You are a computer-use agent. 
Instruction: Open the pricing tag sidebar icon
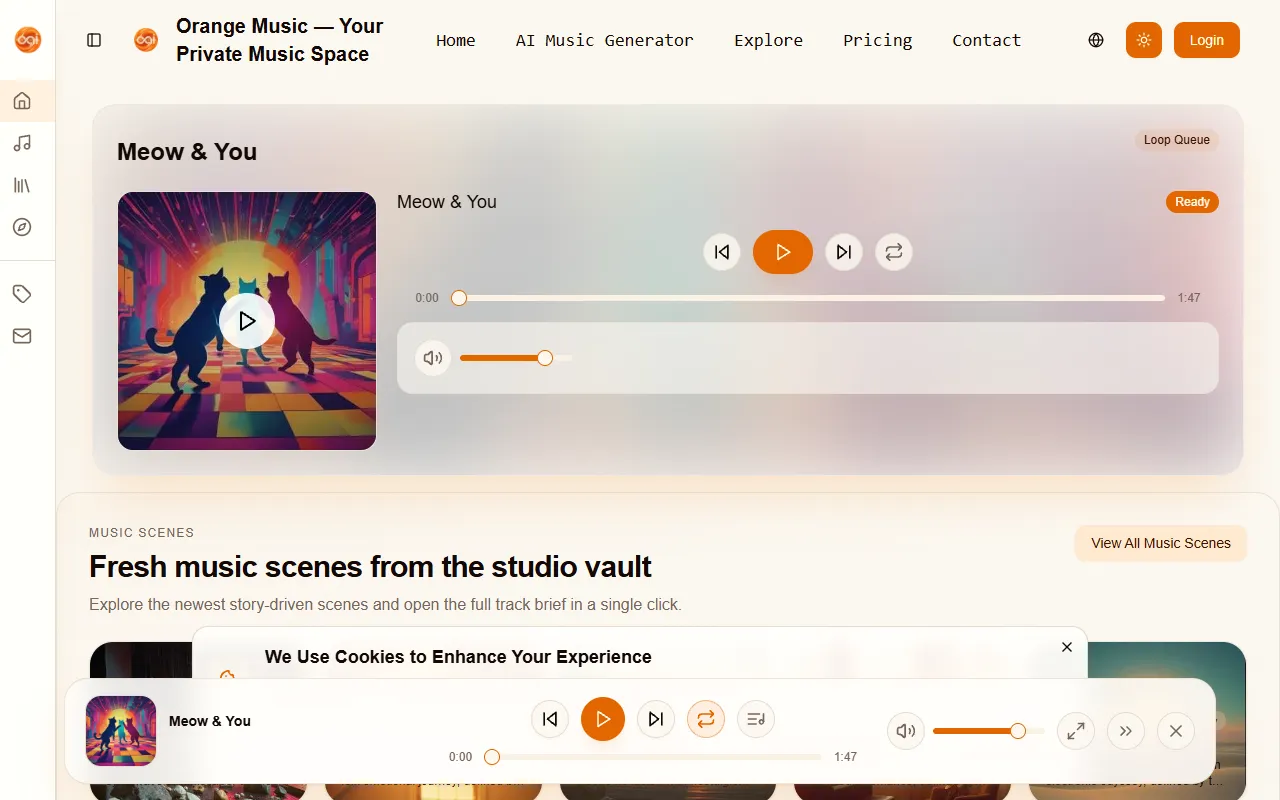[x=22, y=294]
